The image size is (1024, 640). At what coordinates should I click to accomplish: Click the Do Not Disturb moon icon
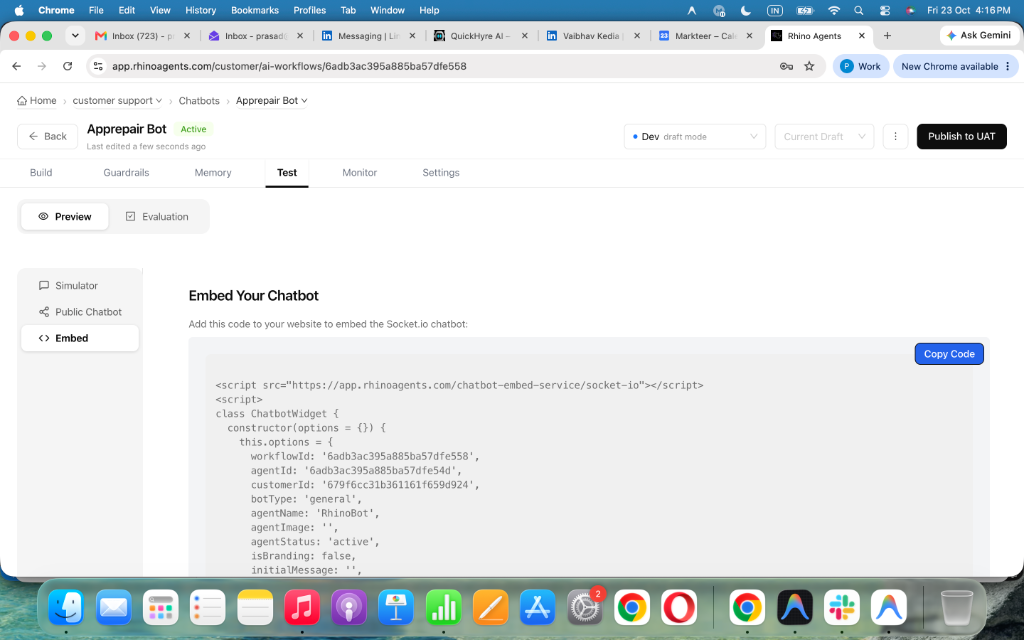[x=746, y=10]
